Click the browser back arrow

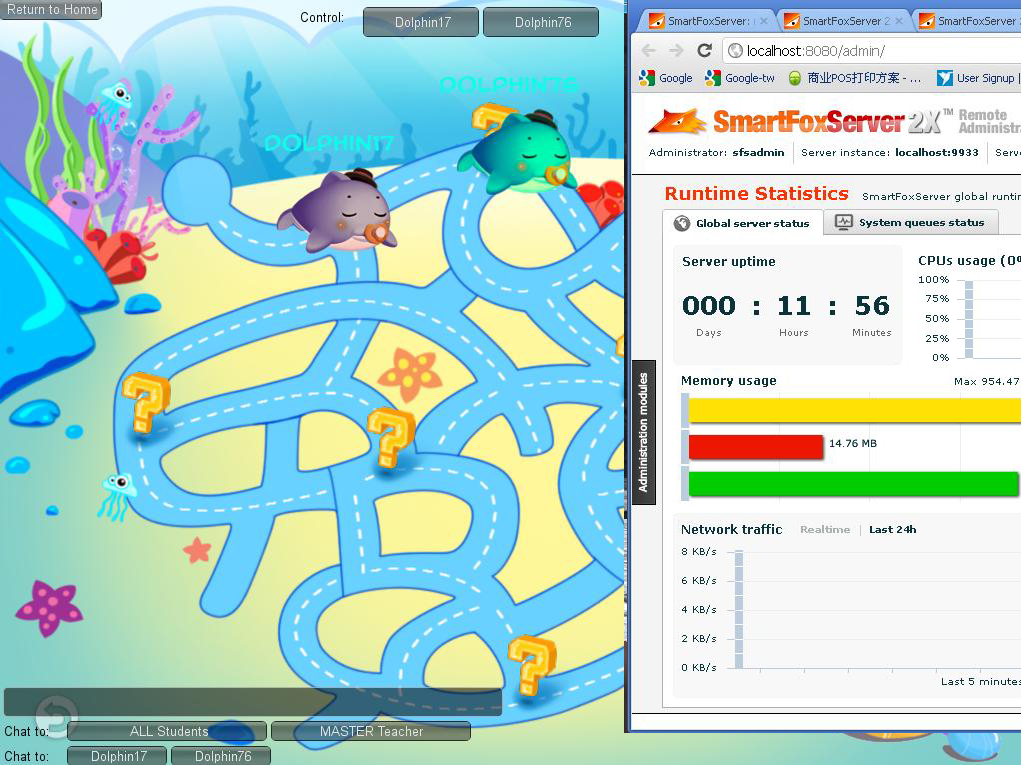click(x=650, y=50)
